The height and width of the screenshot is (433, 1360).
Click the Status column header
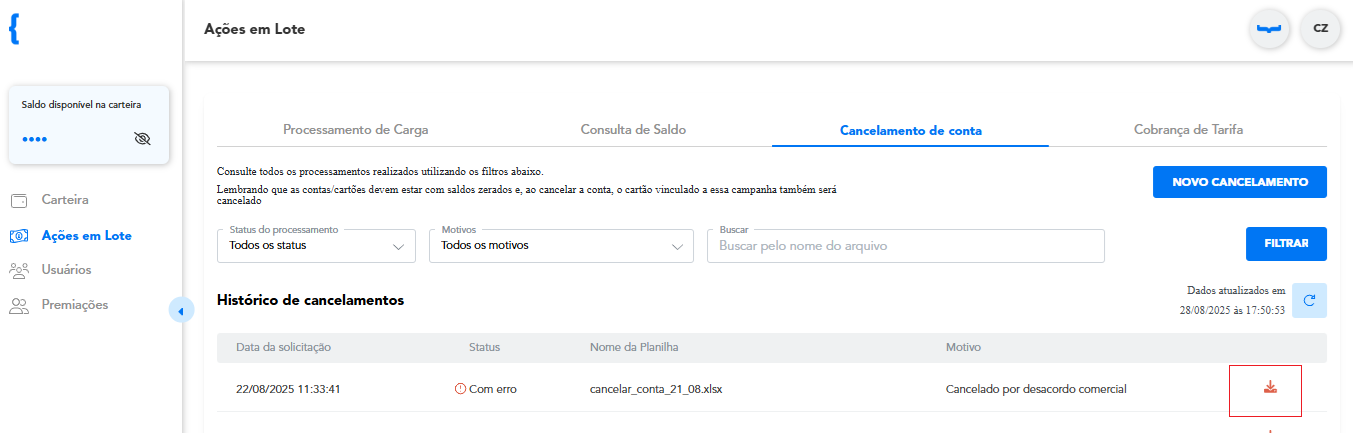point(484,347)
